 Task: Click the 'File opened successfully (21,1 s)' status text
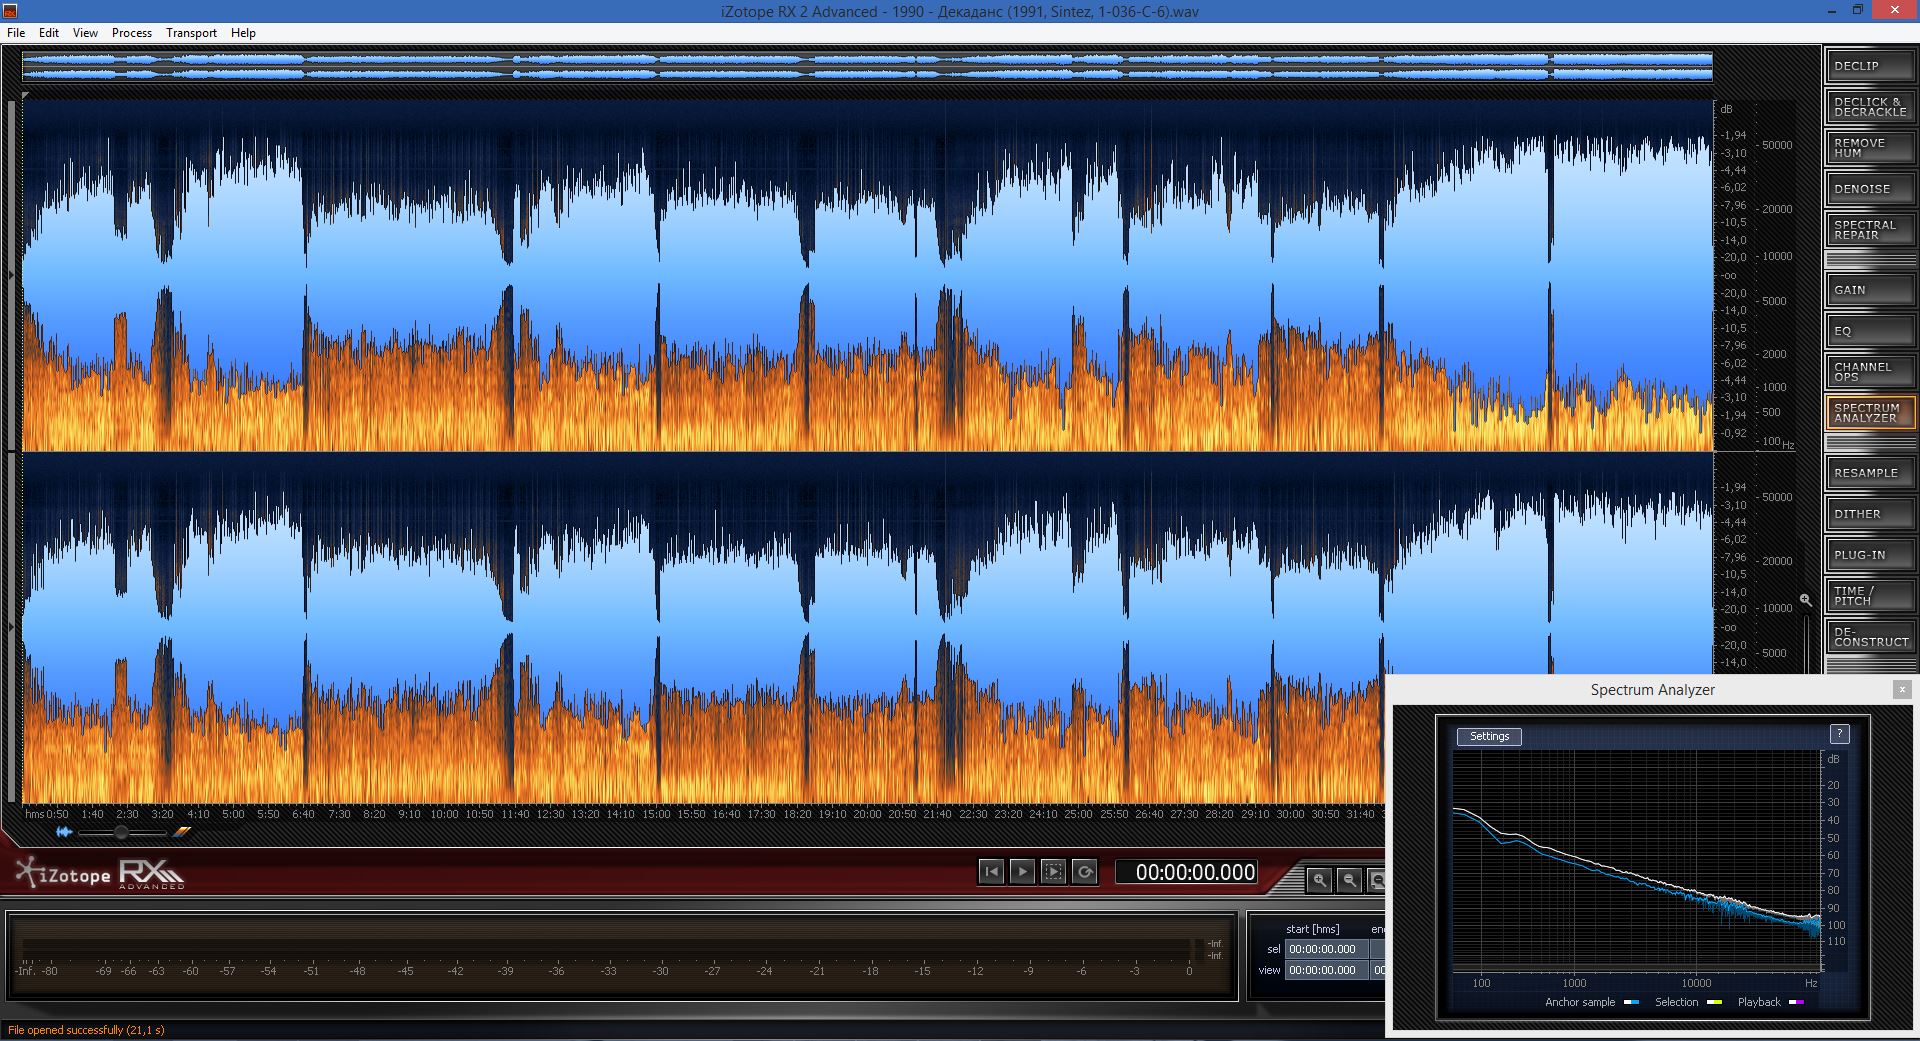click(x=86, y=1030)
